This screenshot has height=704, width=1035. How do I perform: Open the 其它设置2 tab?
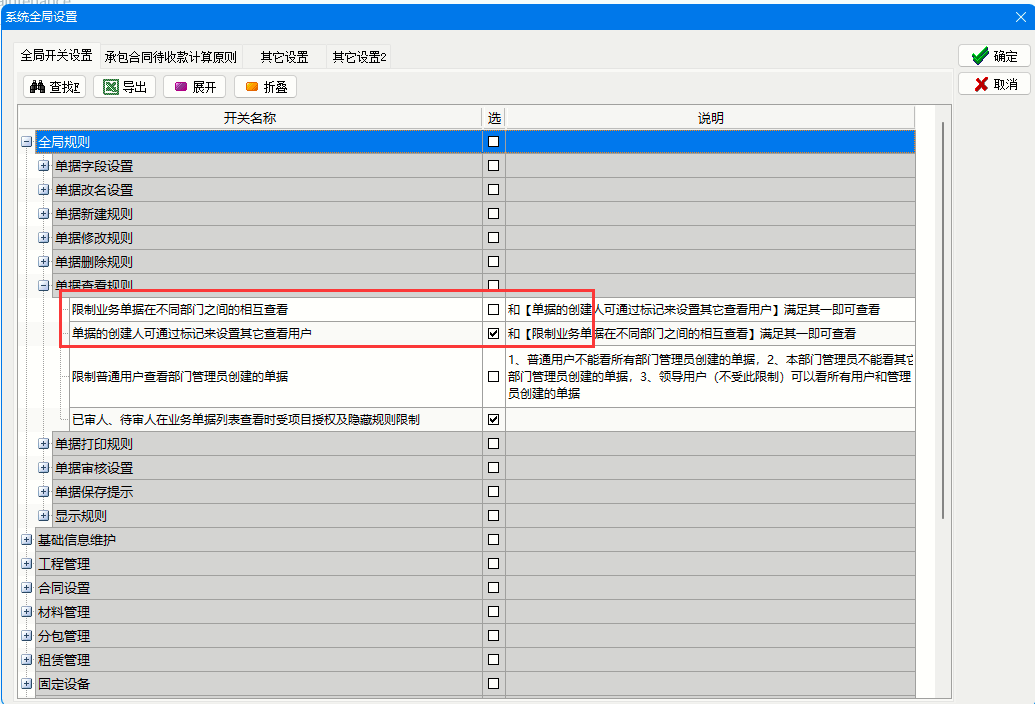359,57
